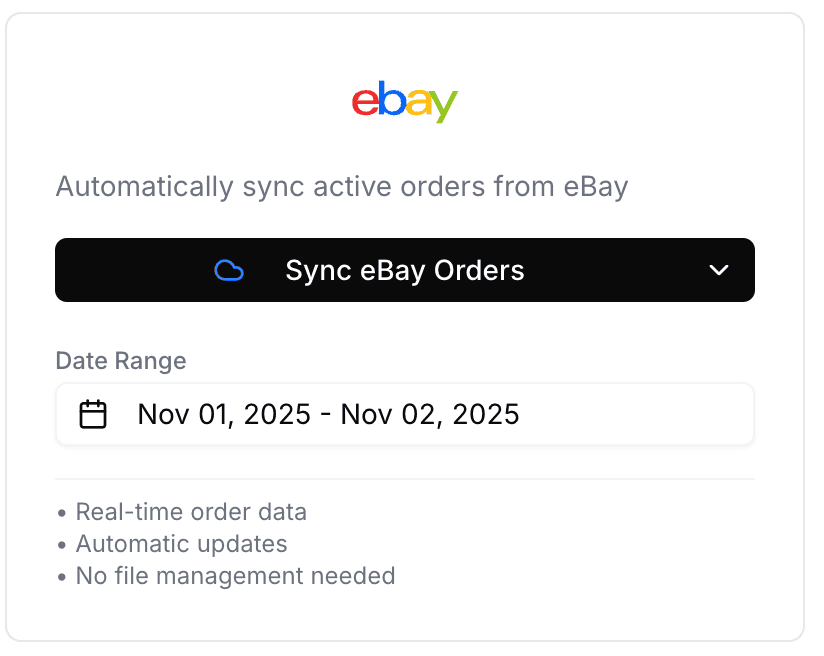Click the 'No file management needed' bullet
The height and width of the screenshot is (656, 824).
pyautogui.click(x=235, y=576)
